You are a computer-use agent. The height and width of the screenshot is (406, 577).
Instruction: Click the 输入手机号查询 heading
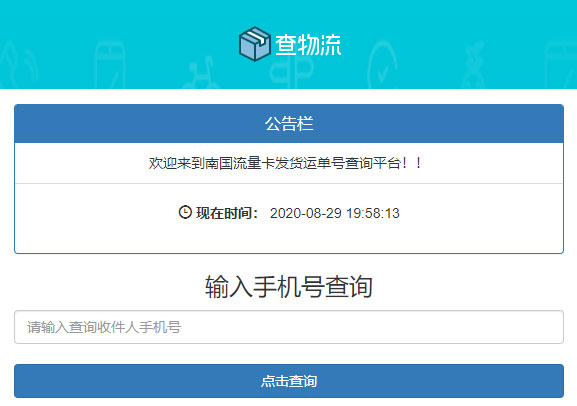click(289, 286)
